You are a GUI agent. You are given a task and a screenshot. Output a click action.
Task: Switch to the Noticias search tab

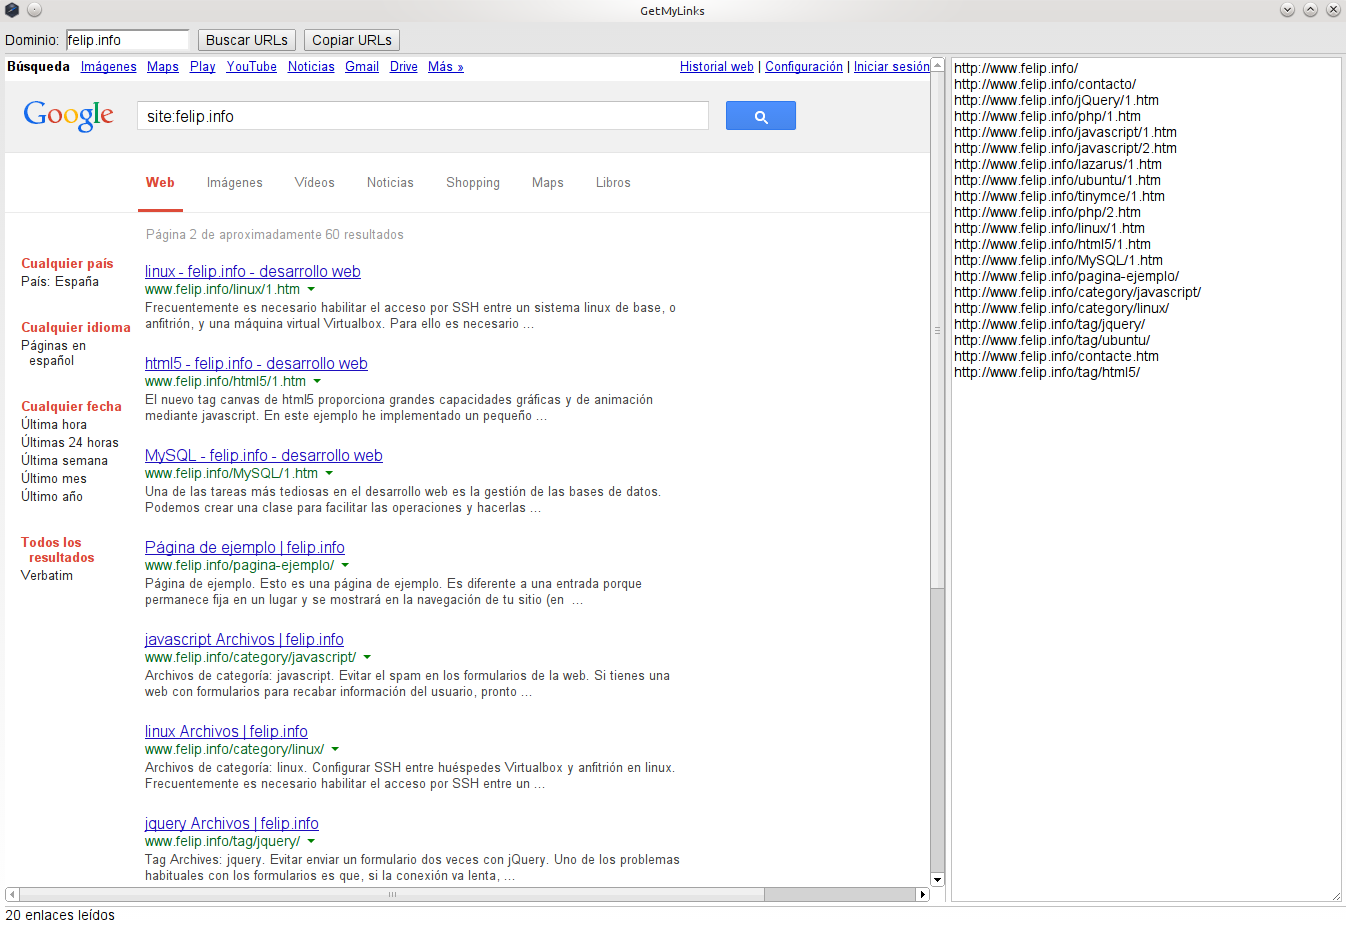tap(390, 183)
